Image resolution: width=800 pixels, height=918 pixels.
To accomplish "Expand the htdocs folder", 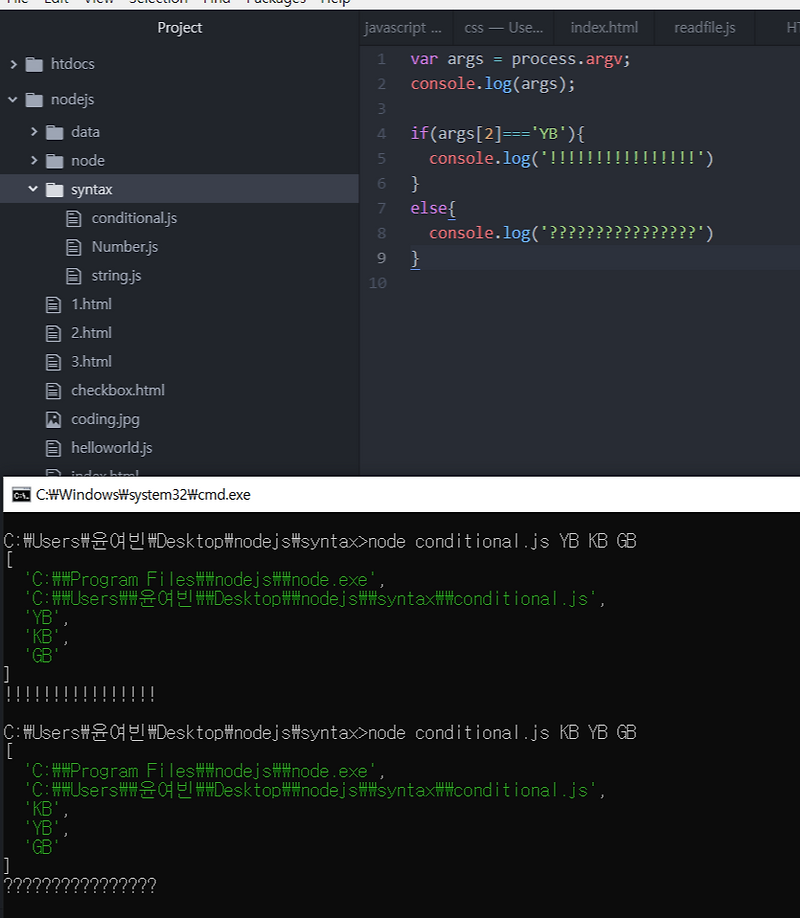I will tap(13, 64).
